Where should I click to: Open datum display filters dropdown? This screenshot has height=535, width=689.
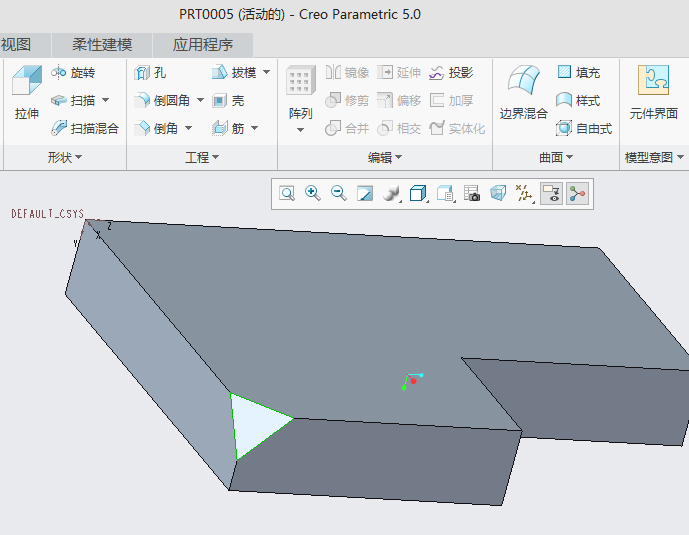(x=524, y=193)
